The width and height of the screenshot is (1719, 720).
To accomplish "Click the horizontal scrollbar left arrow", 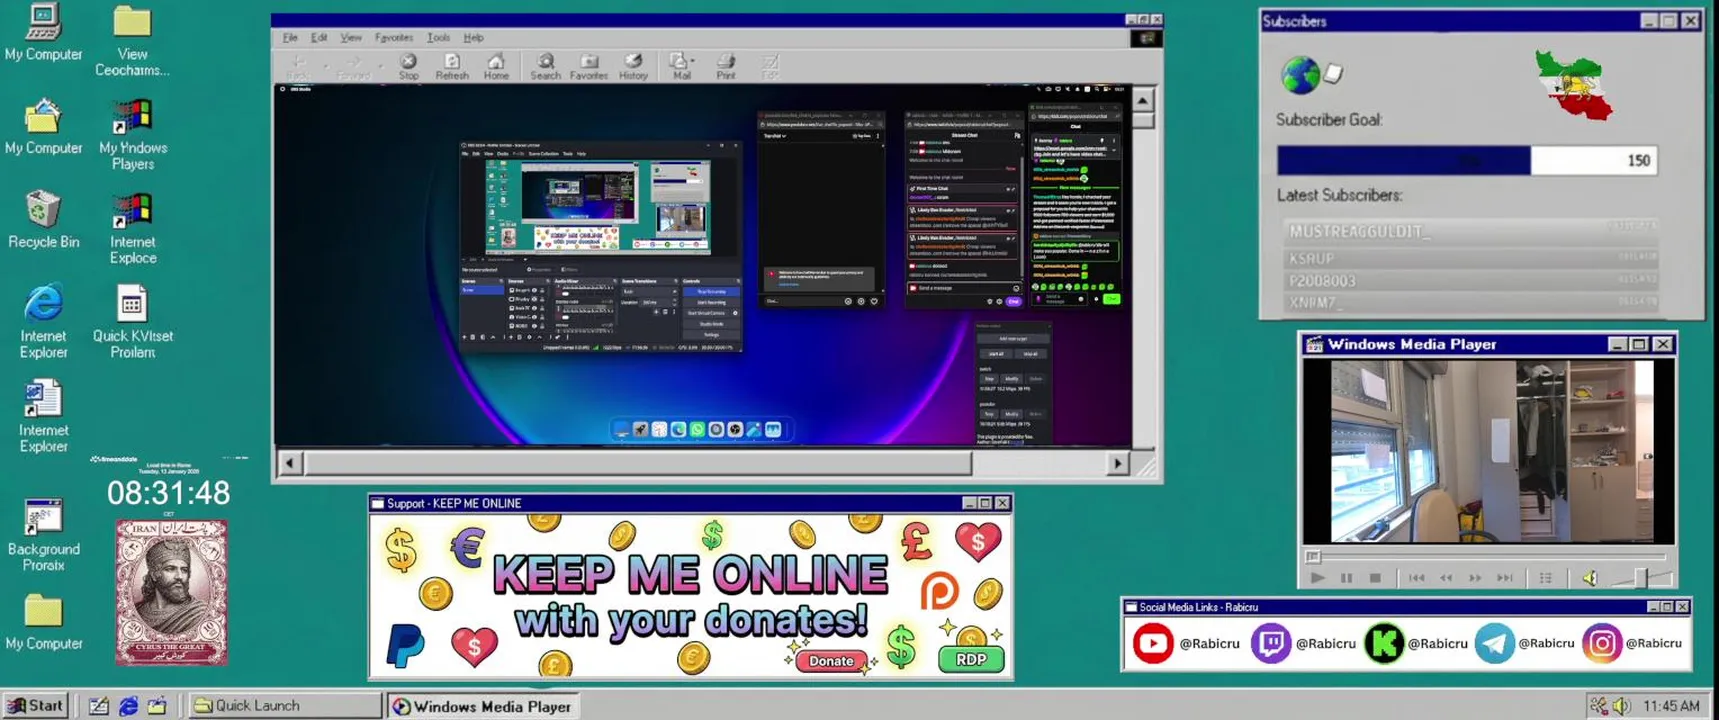I will point(290,463).
